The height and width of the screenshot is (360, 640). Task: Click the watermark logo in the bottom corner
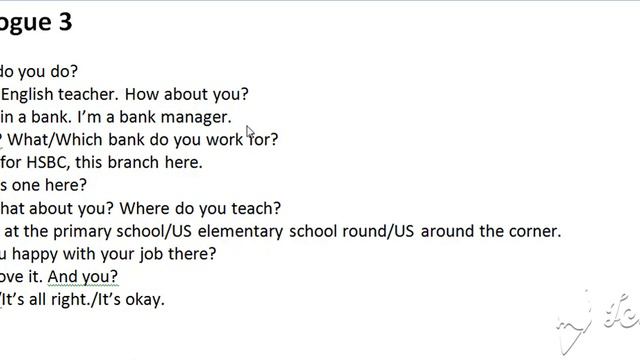point(598,322)
